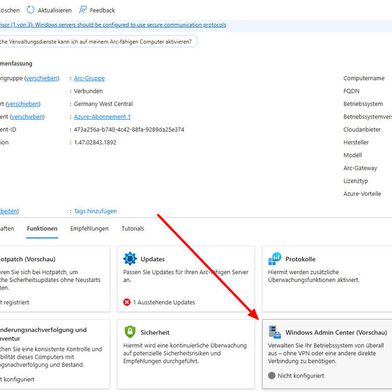Click the Cloudanbieter label
This screenshot has width=392, height=392.
362,129
